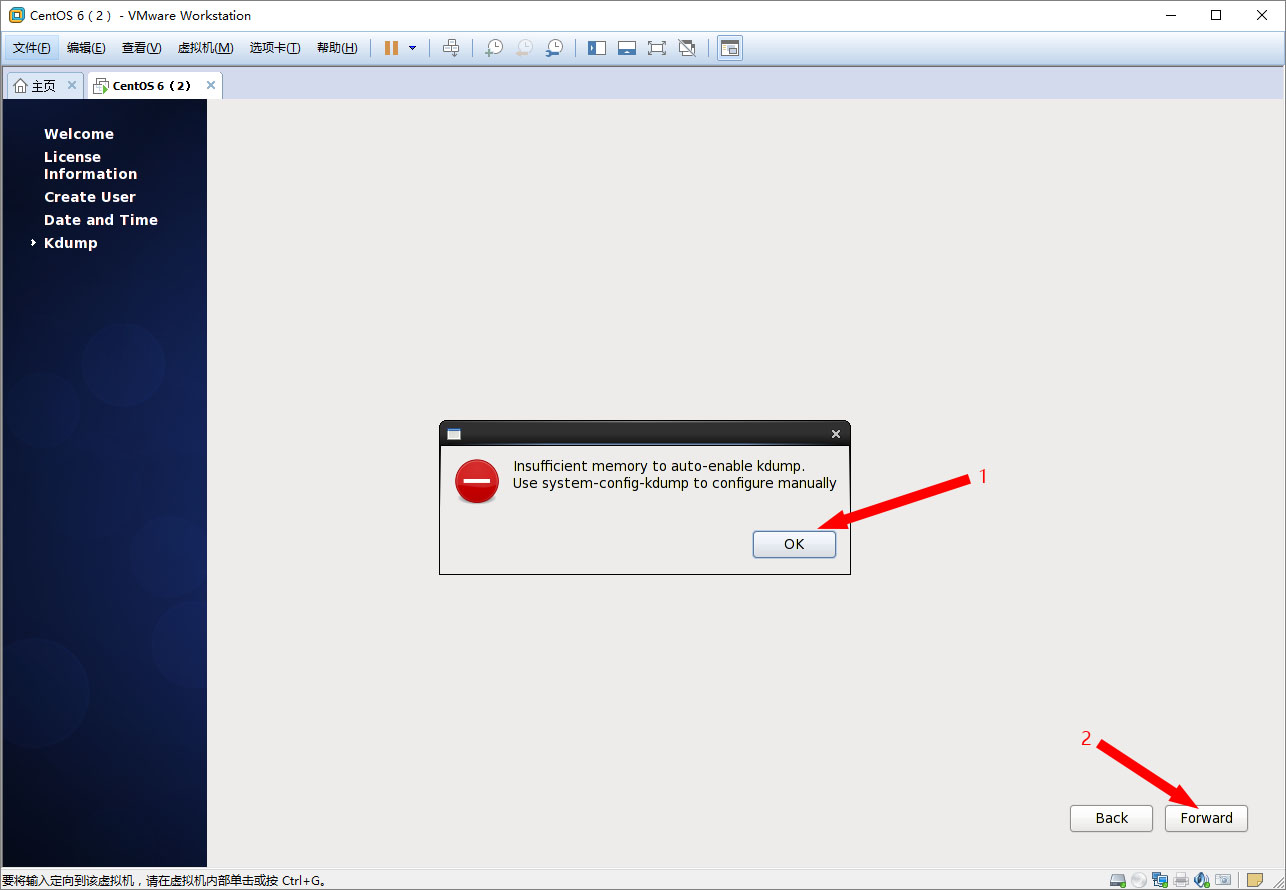This screenshot has height=890, width=1286.
Task: Toggle the library sidebar view
Action: point(597,48)
